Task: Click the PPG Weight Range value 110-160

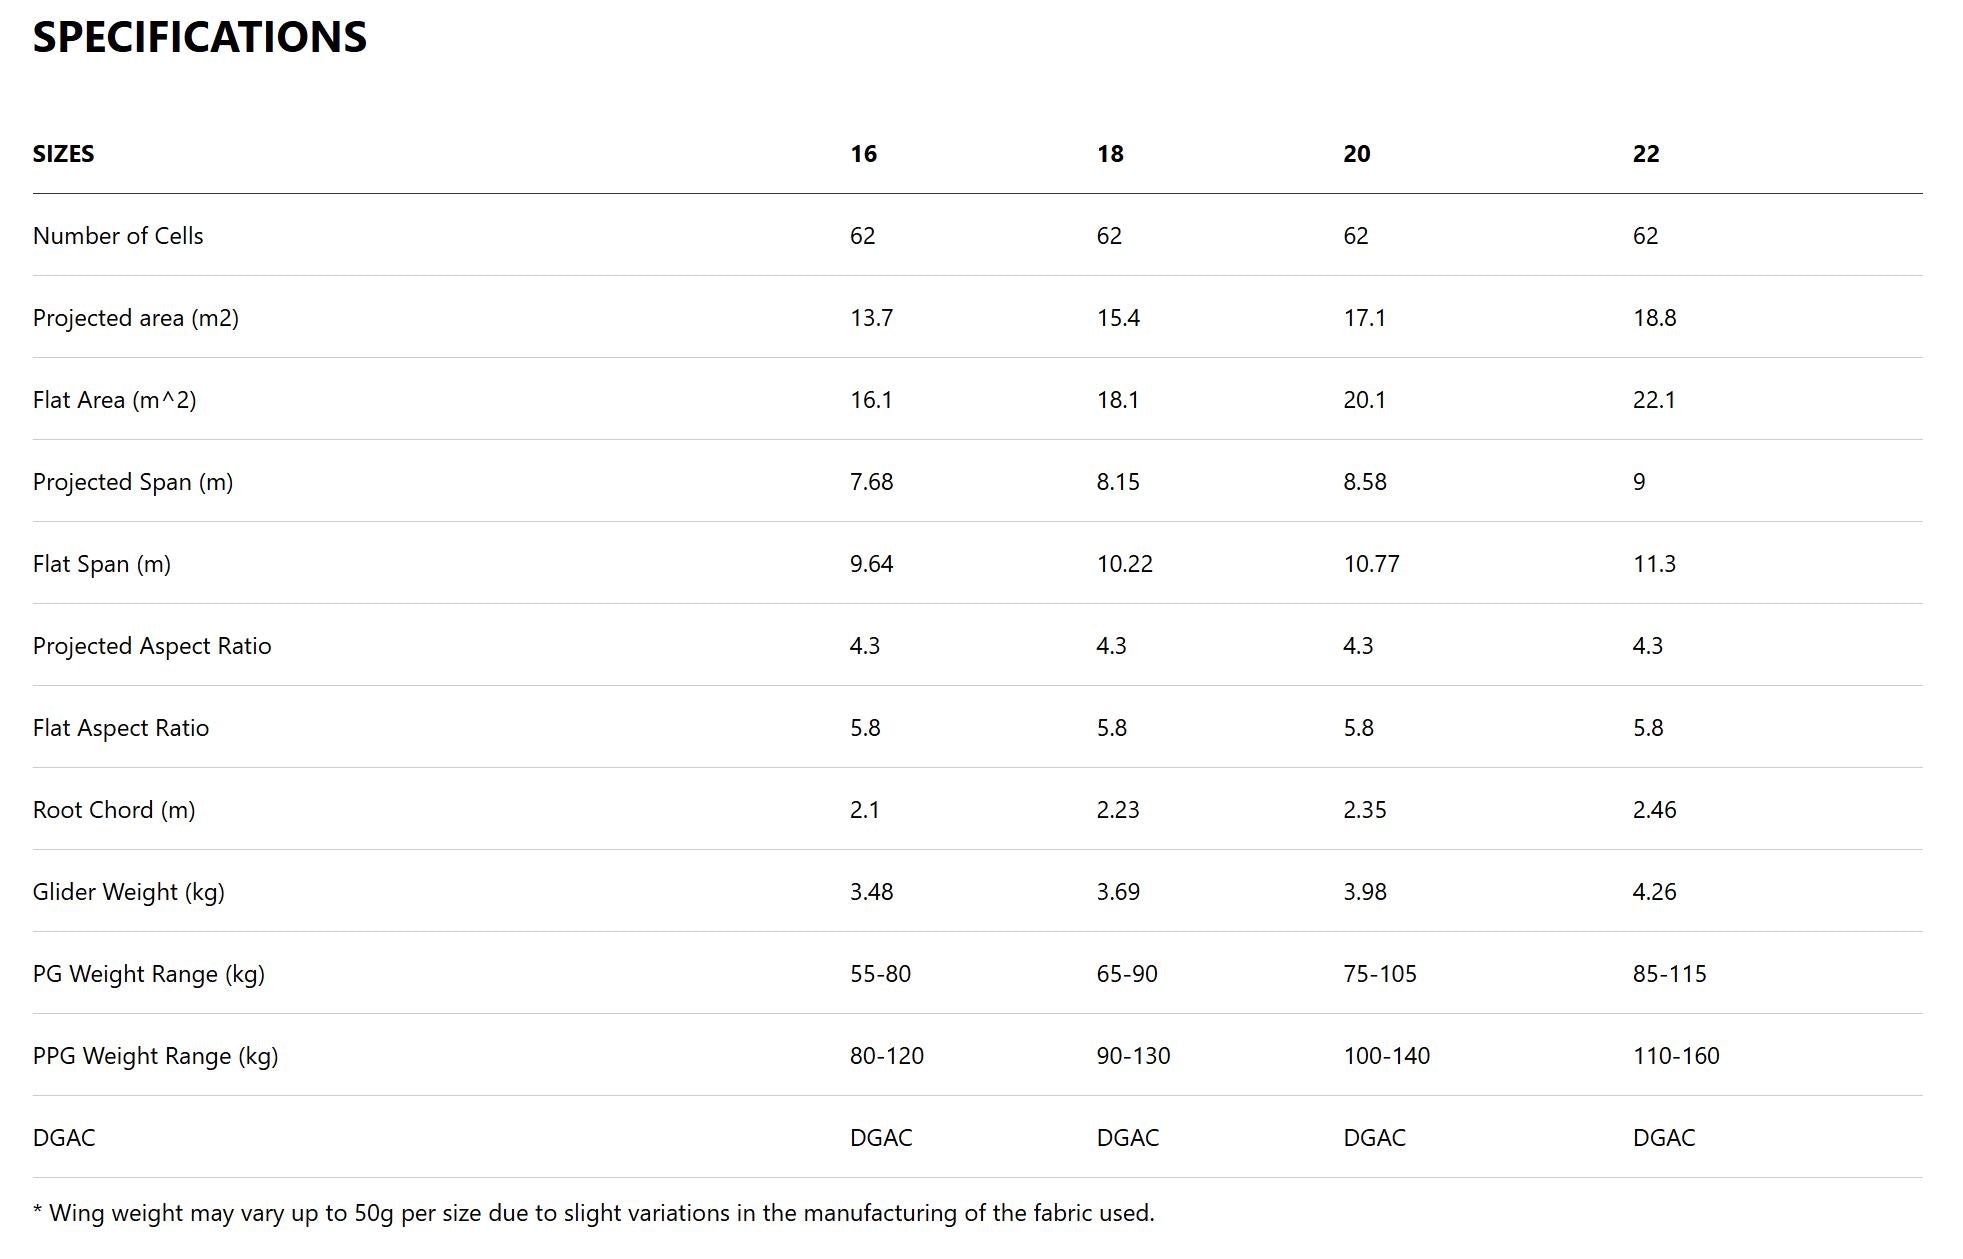Action: point(1676,1056)
